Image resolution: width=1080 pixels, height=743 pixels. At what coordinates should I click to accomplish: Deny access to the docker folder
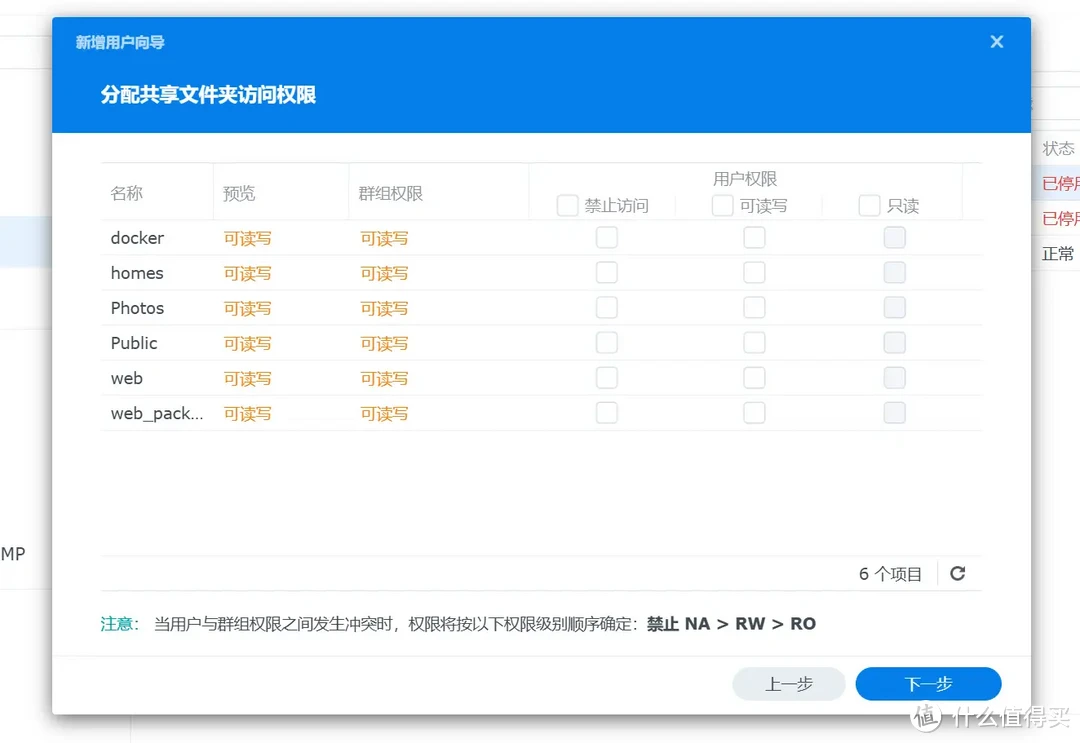[606, 237]
